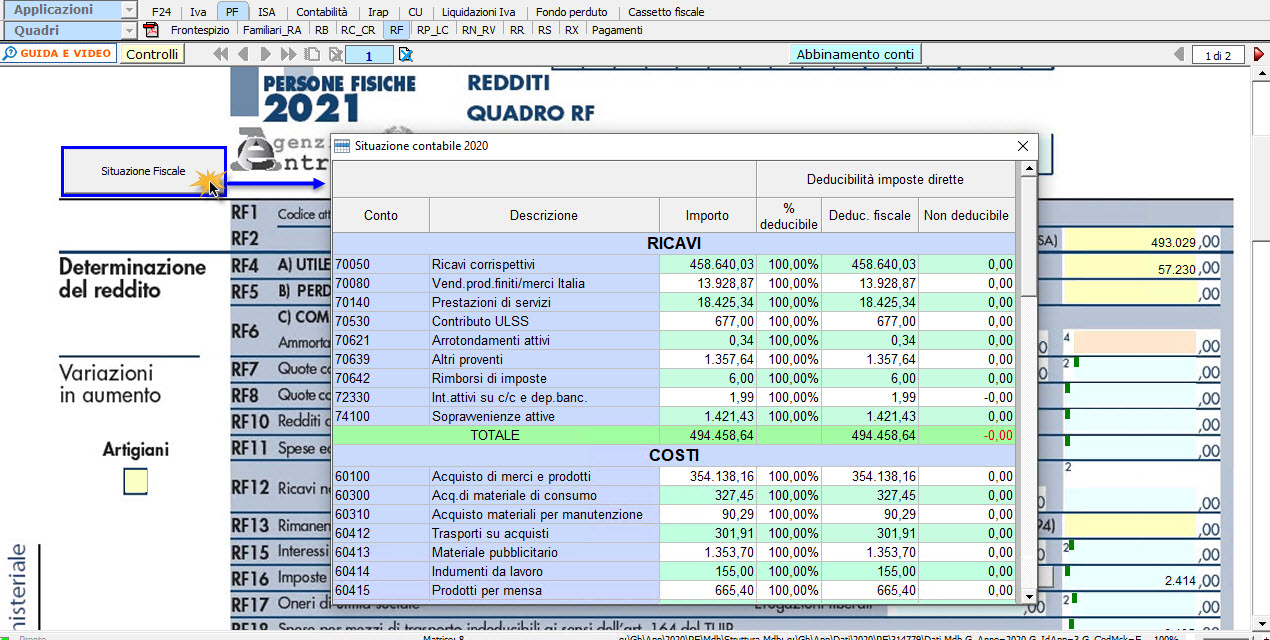Click the dialog vertical scrollbar thumb
Screen dimensions: 1270x640
tap(1028, 235)
